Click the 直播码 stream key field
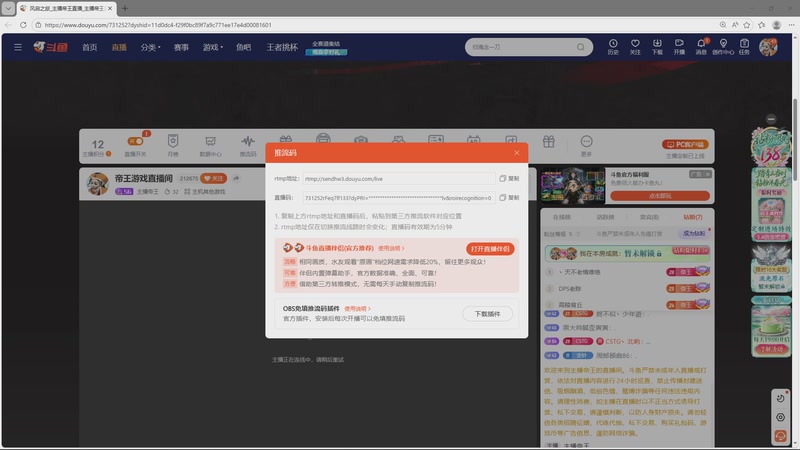 [x=398, y=197]
